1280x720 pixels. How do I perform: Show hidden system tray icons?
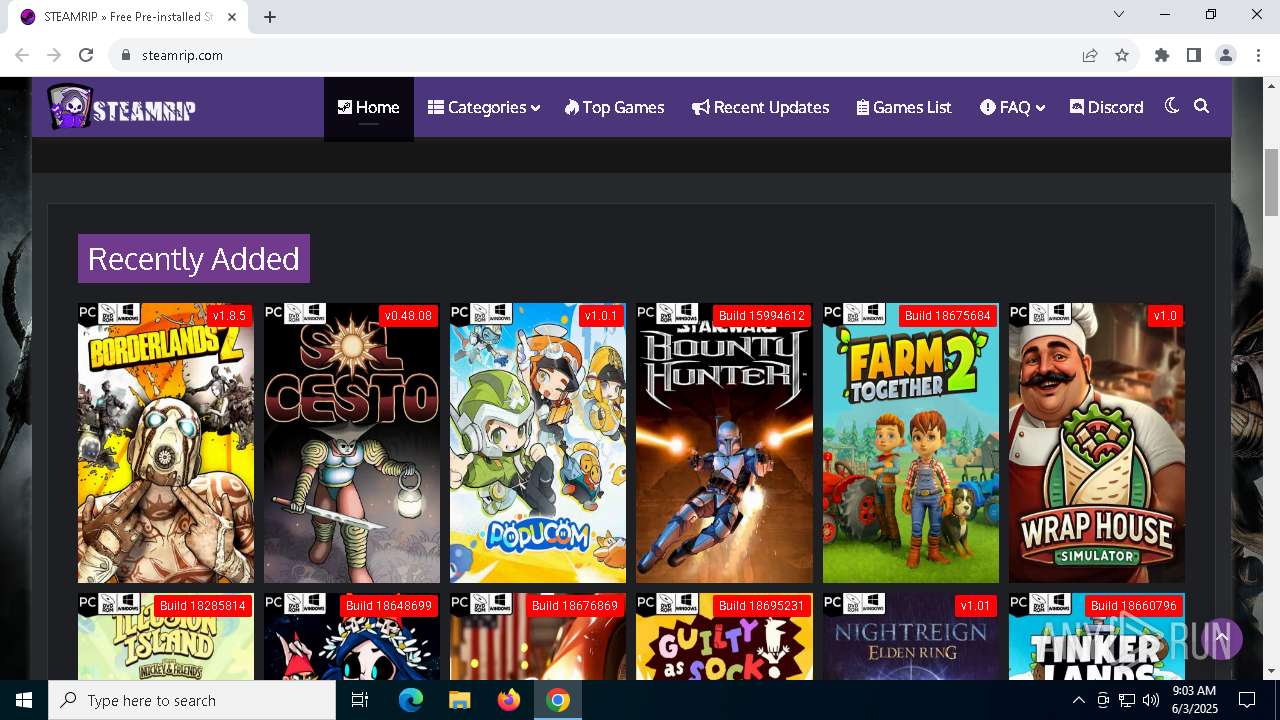pos(1078,700)
